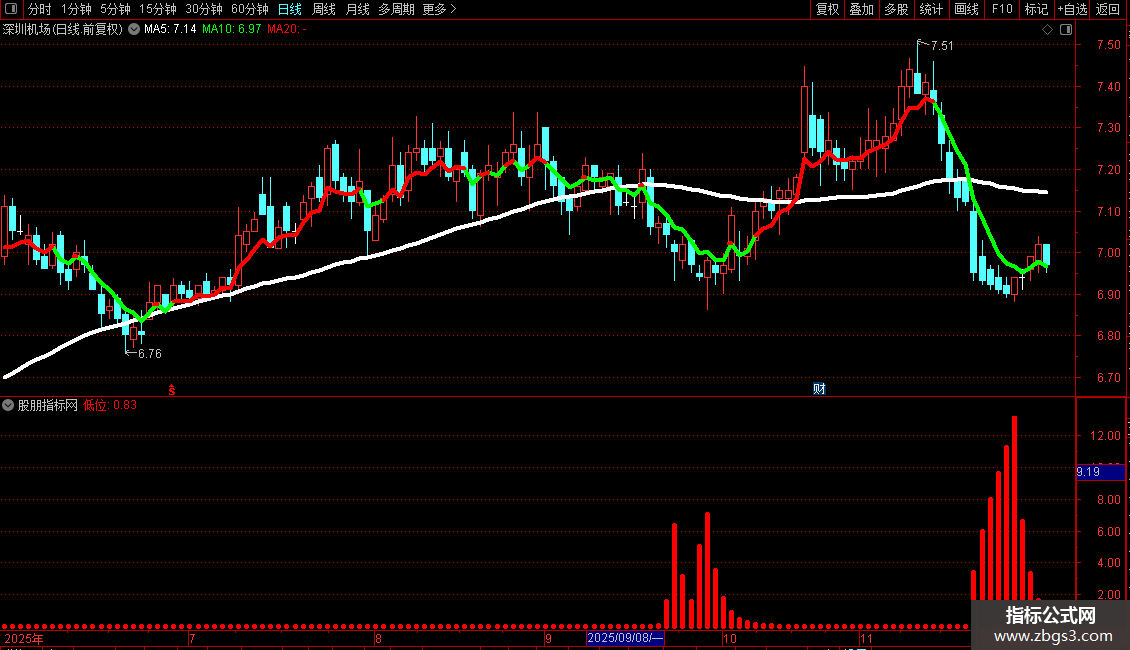Viewport: 1130px width, 650px height.
Task: Click month 10 on the time axis
Action: pyautogui.click(x=730, y=639)
